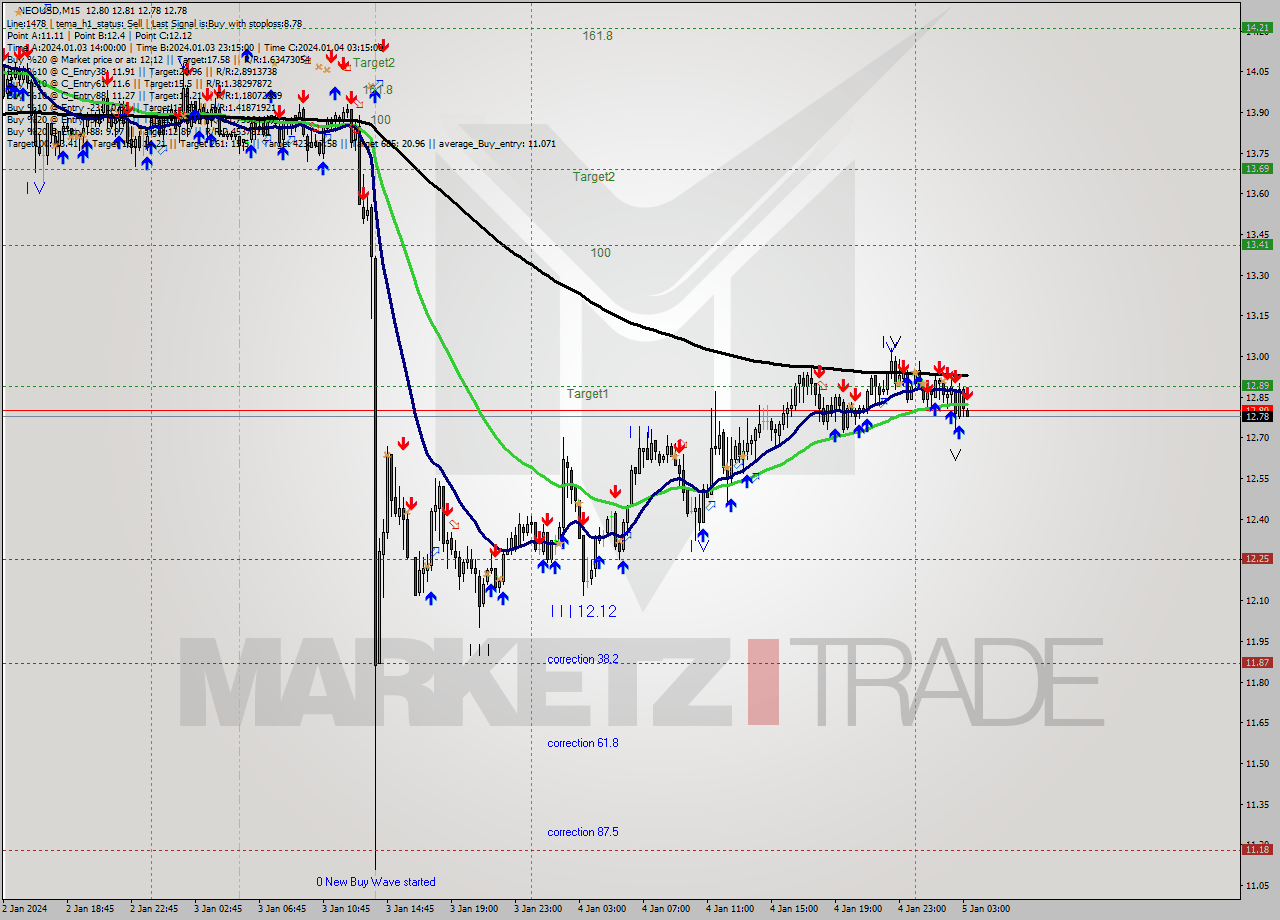Click the '4 Jan 19:00' time axis label
The width and height of the screenshot is (1280, 920).
pos(860,909)
